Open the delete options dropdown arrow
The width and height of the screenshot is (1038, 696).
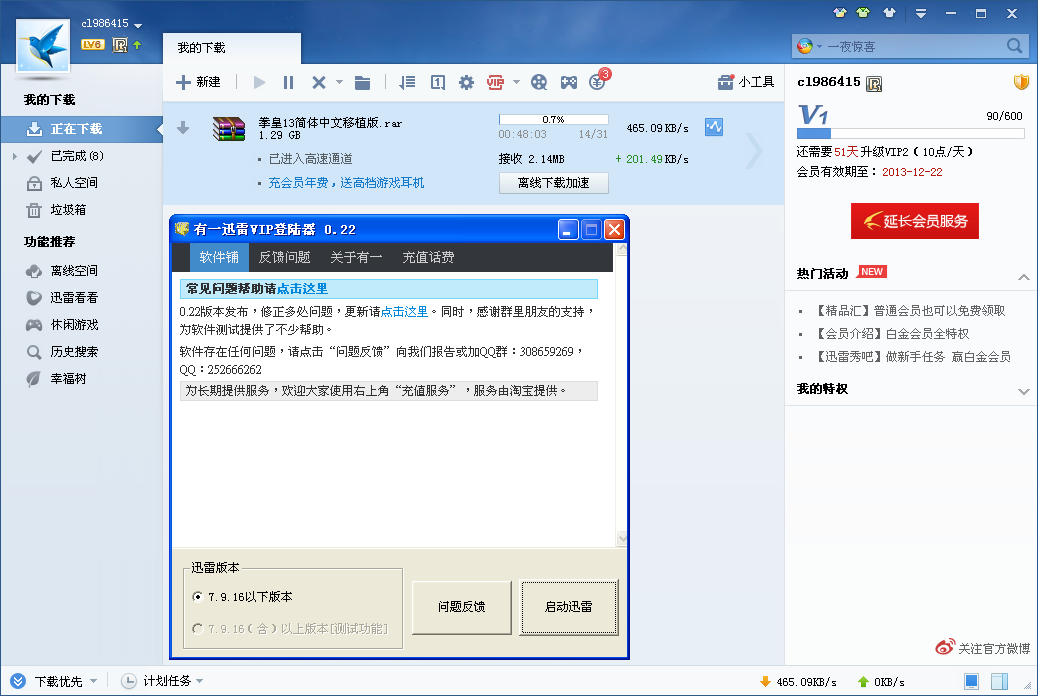(x=339, y=82)
